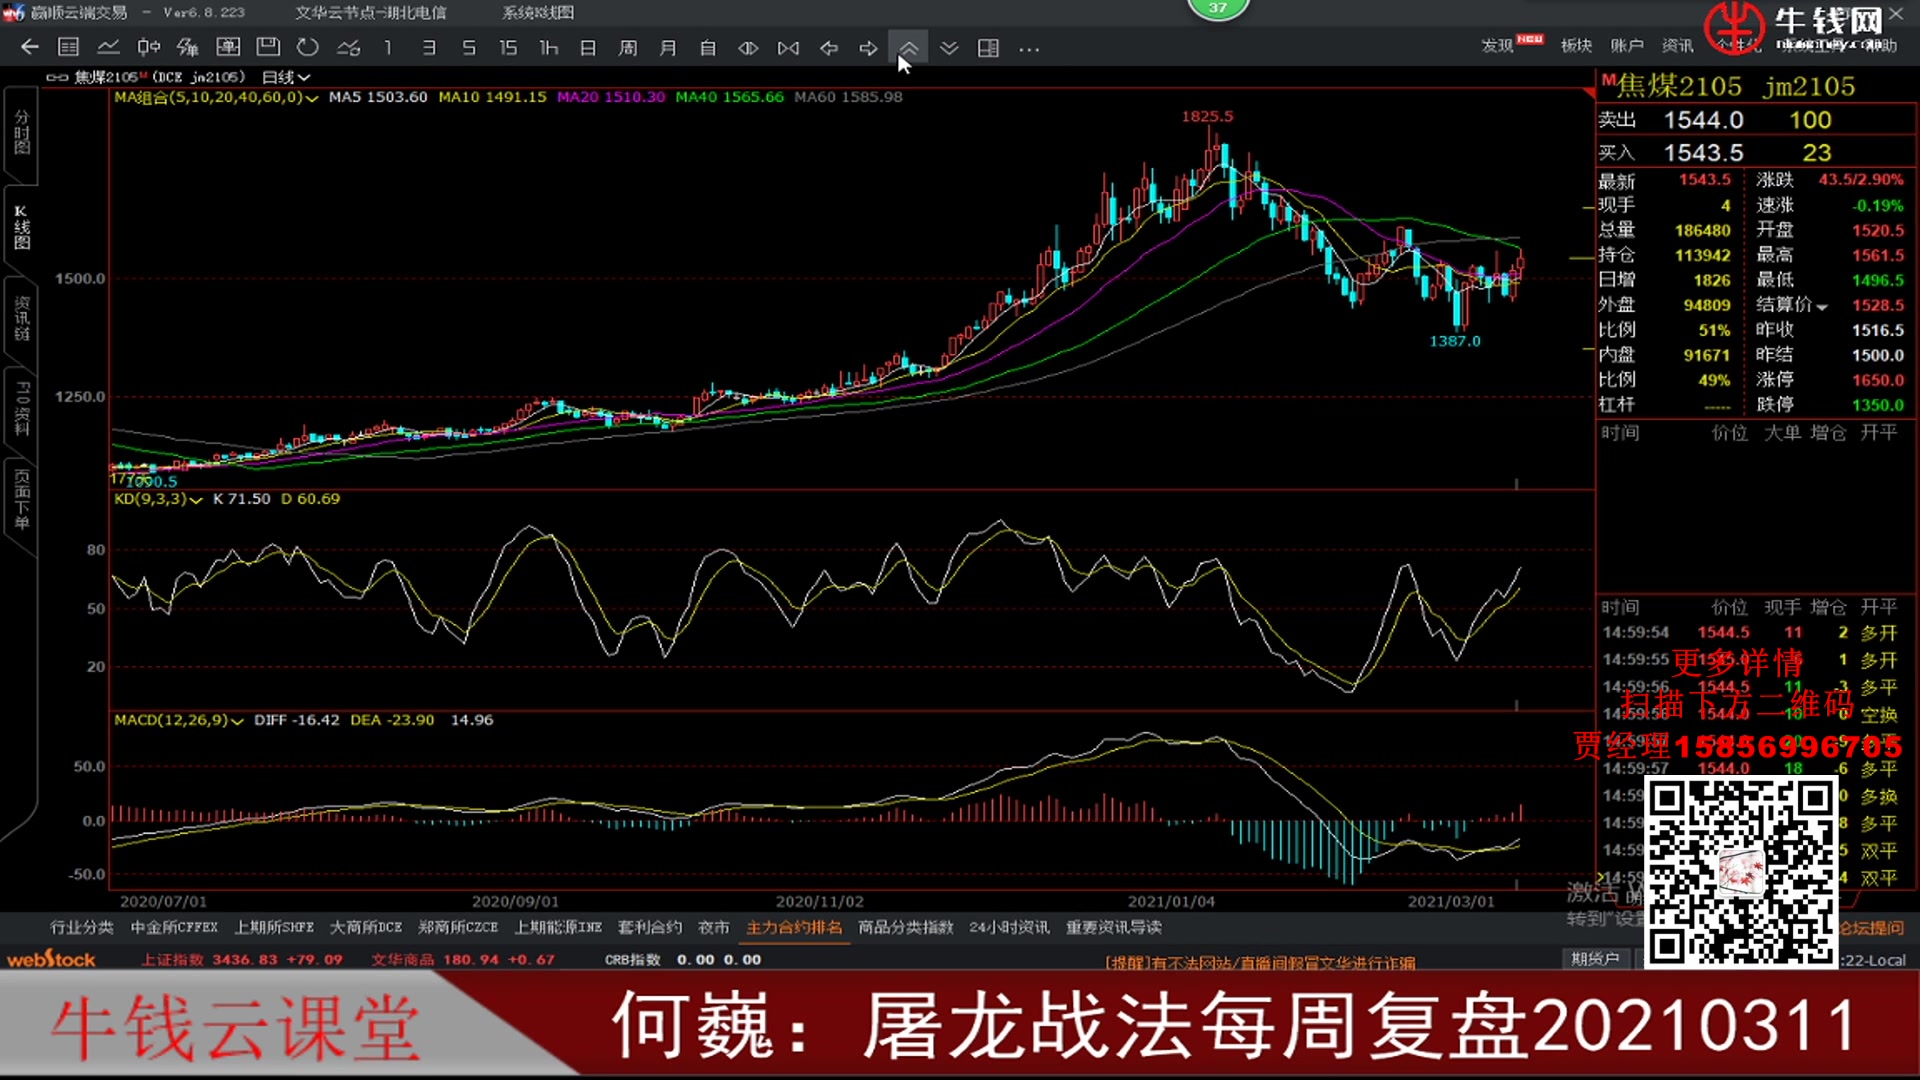
Task: Open the drawing tools icon
Action: [x=188, y=47]
